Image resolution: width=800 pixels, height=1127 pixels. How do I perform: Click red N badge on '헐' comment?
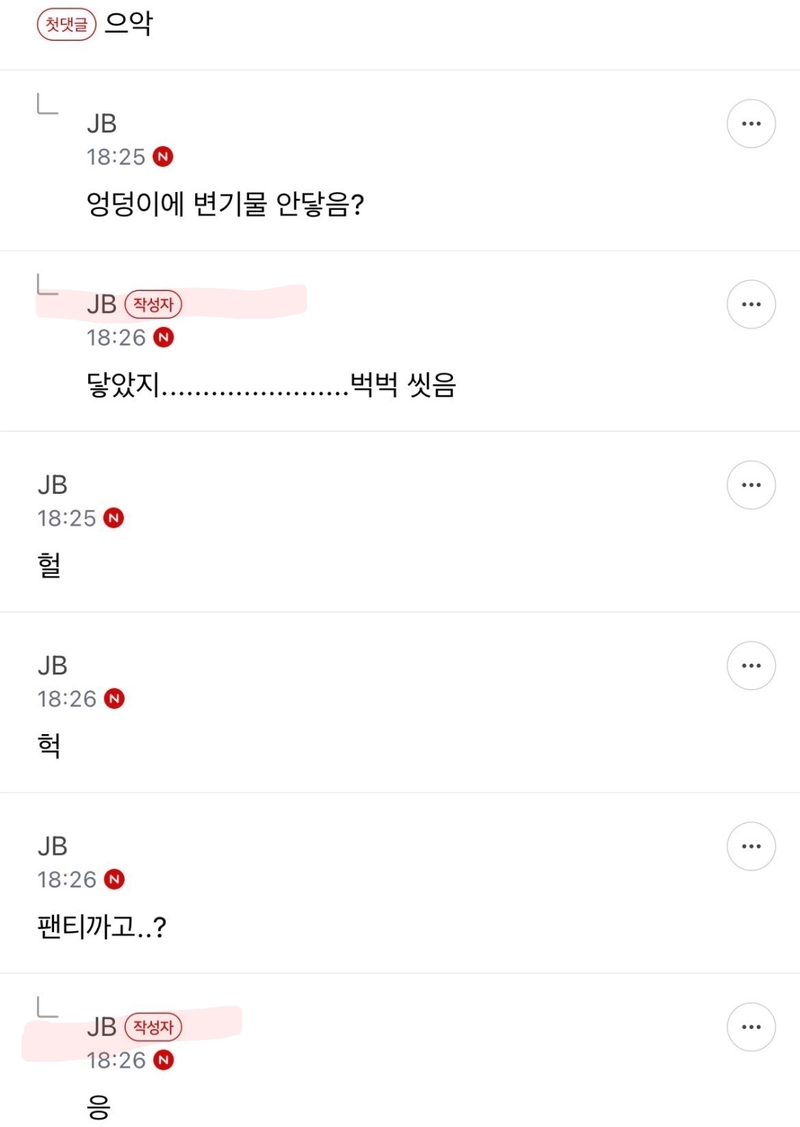114,518
